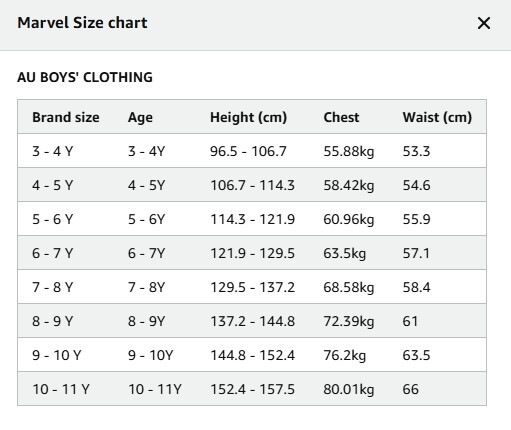This screenshot has width=511, height=430.
Task: Select the Height (cm) column header
Action: pos(248,118)
